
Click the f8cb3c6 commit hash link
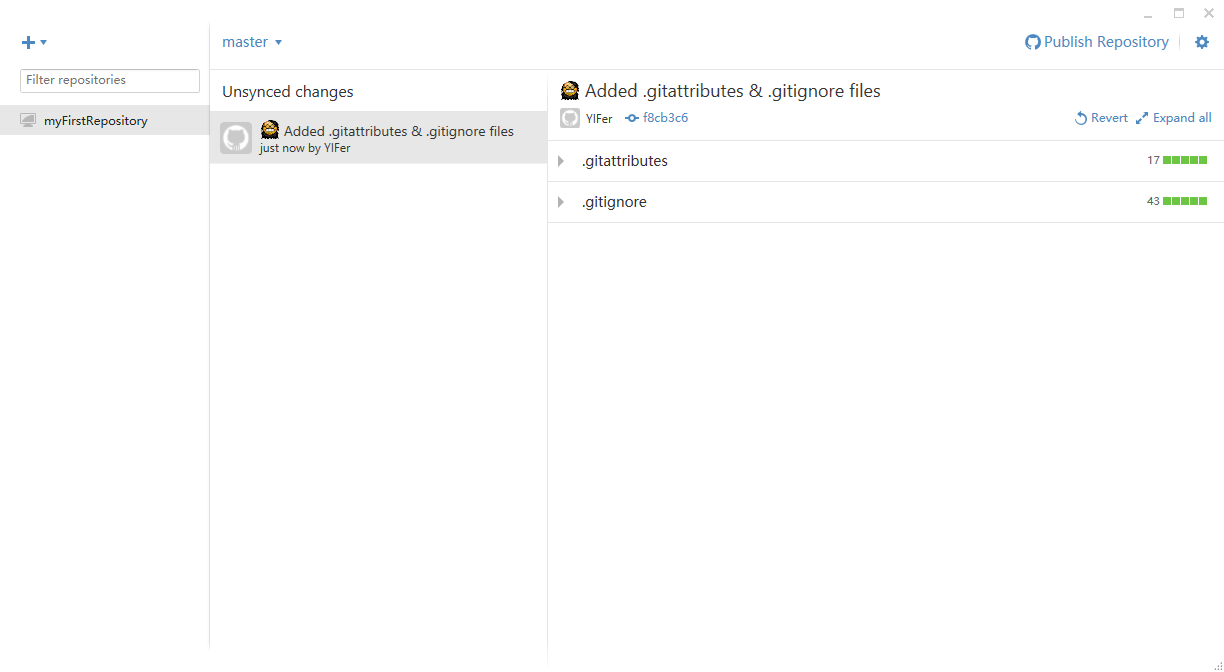(x=665, y=118)
